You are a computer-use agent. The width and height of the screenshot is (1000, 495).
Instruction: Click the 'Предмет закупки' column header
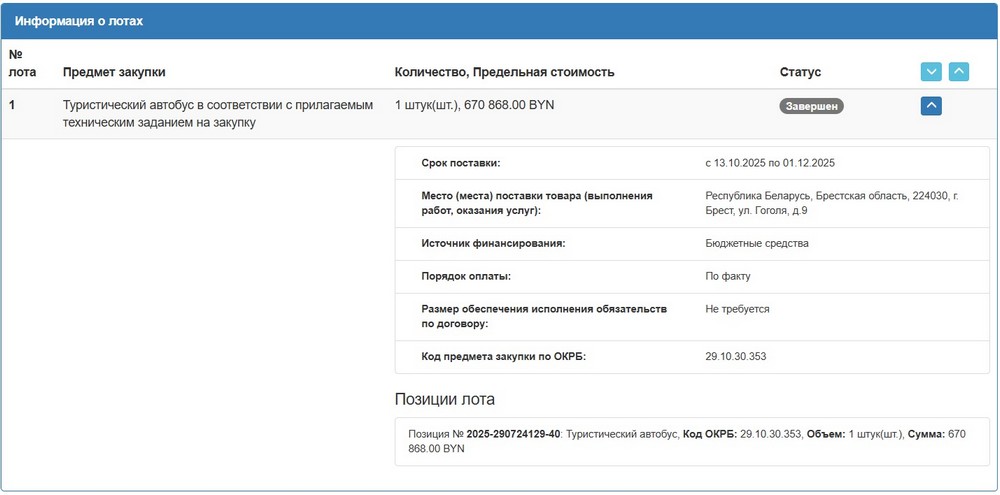[114, 72]
